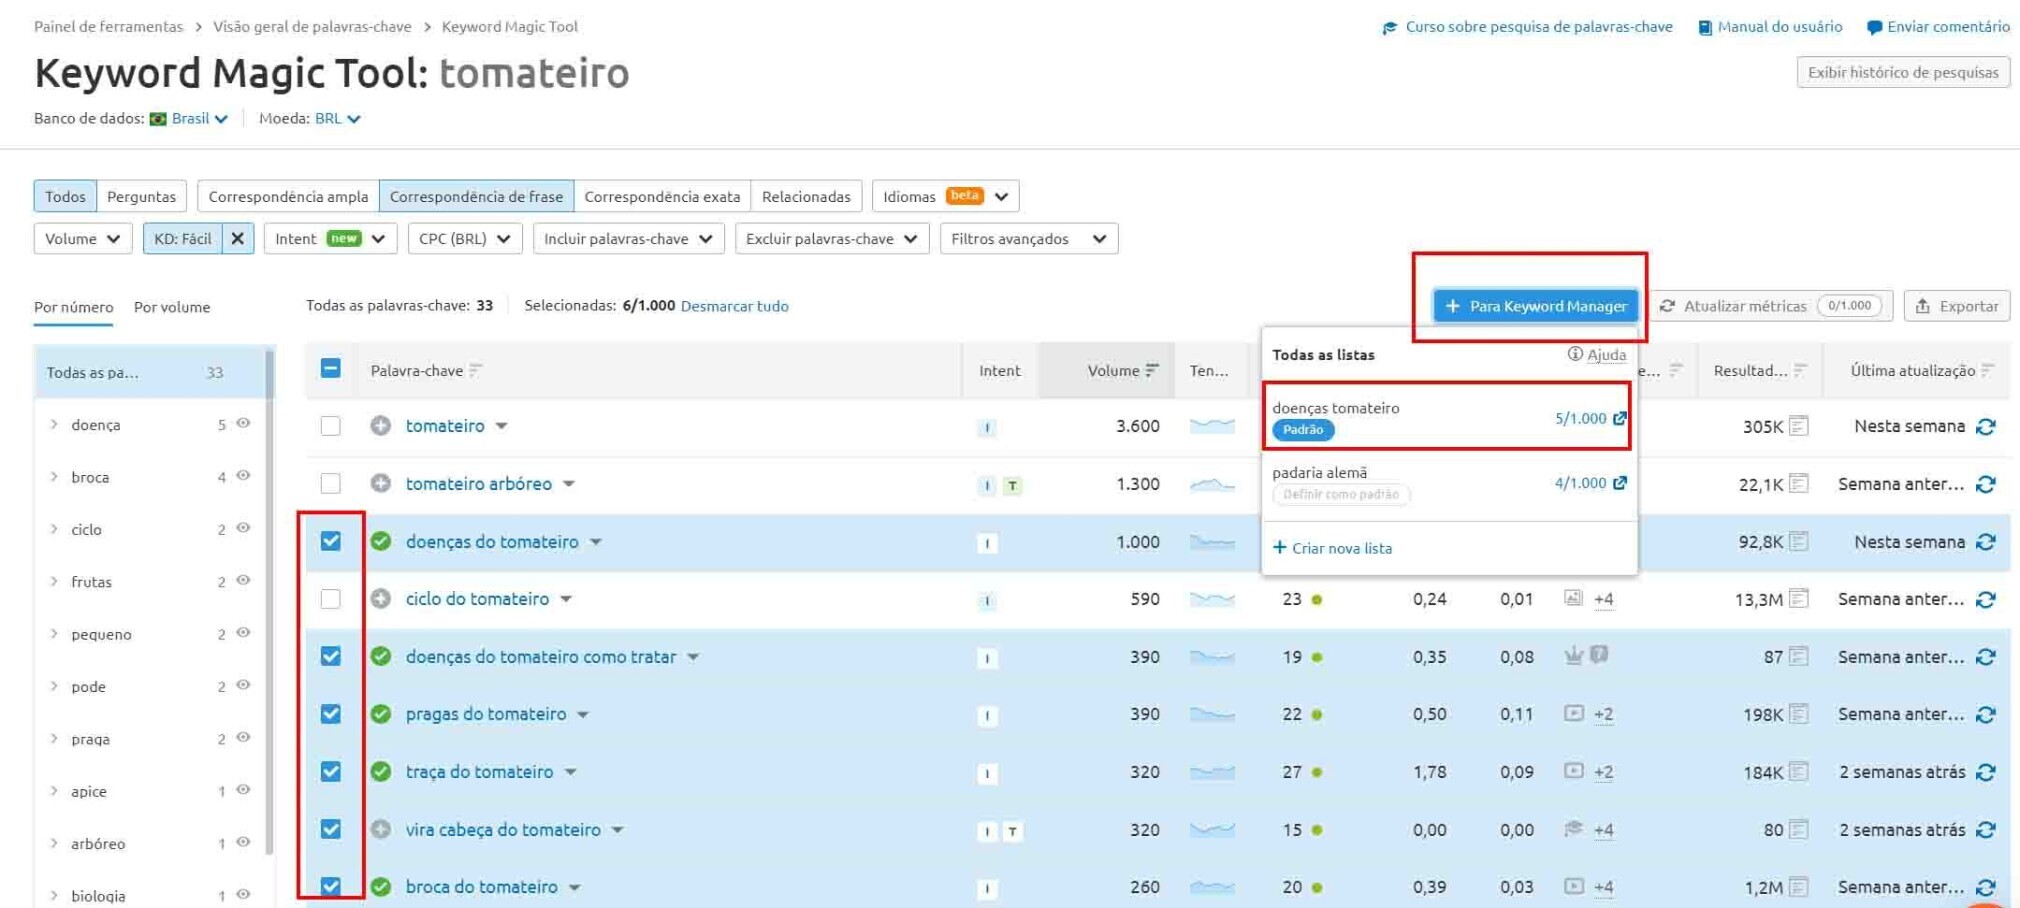Change currency BRL dropdown
Viewport: 2020px width, 908px height.
(337, 119)
